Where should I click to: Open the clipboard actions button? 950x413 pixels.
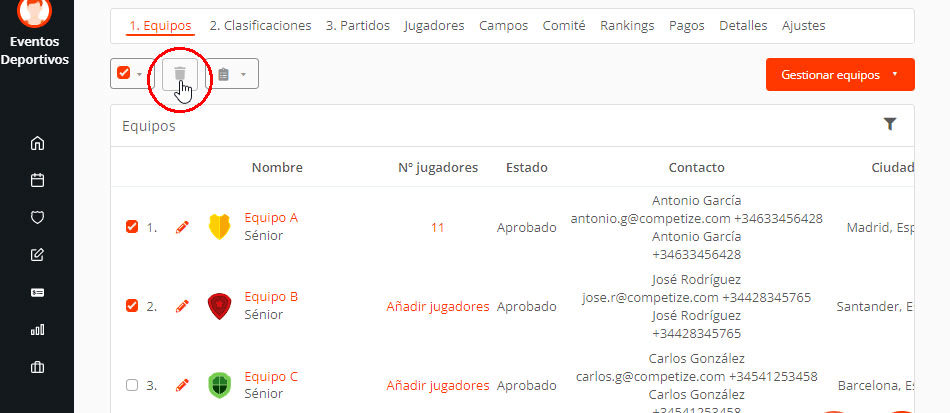pyautogui.click(x=233, y=74)
